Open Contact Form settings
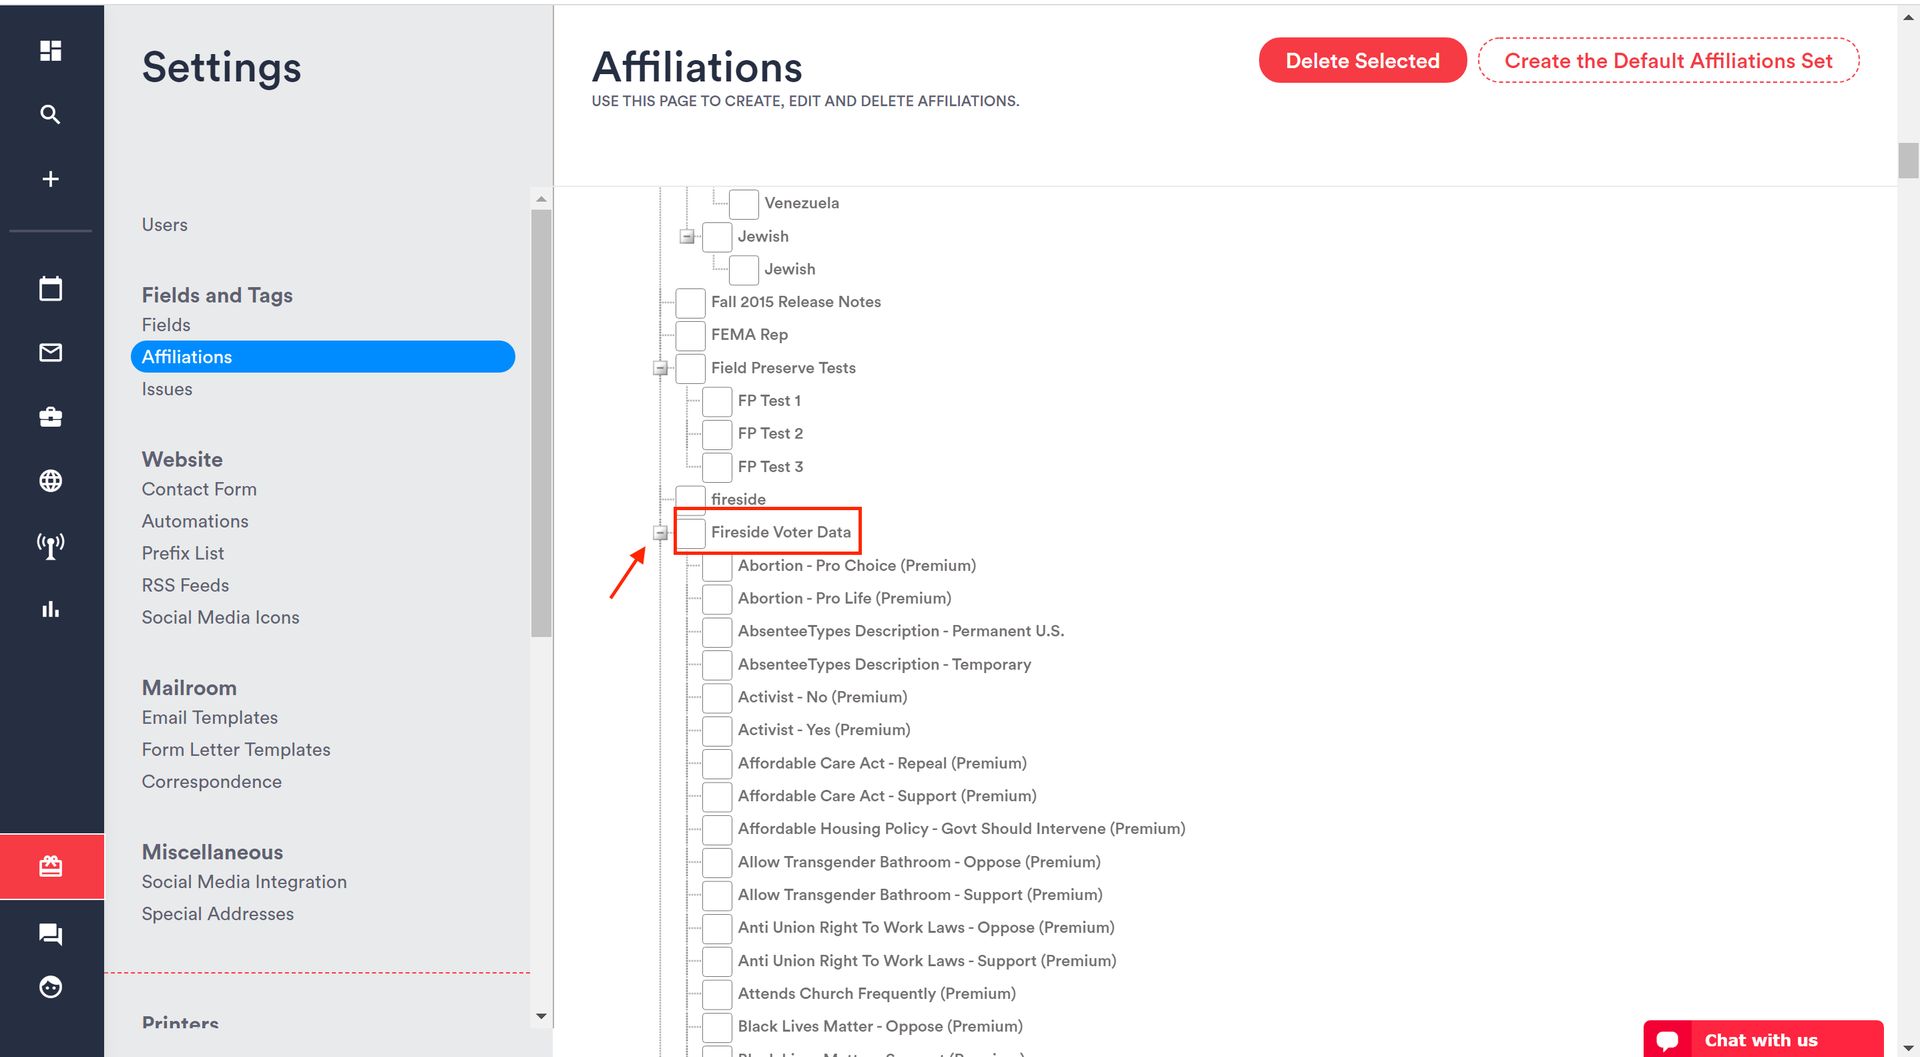Image resolution: width=1920 pixels, height=1057 pixels. tap(199, 489)
